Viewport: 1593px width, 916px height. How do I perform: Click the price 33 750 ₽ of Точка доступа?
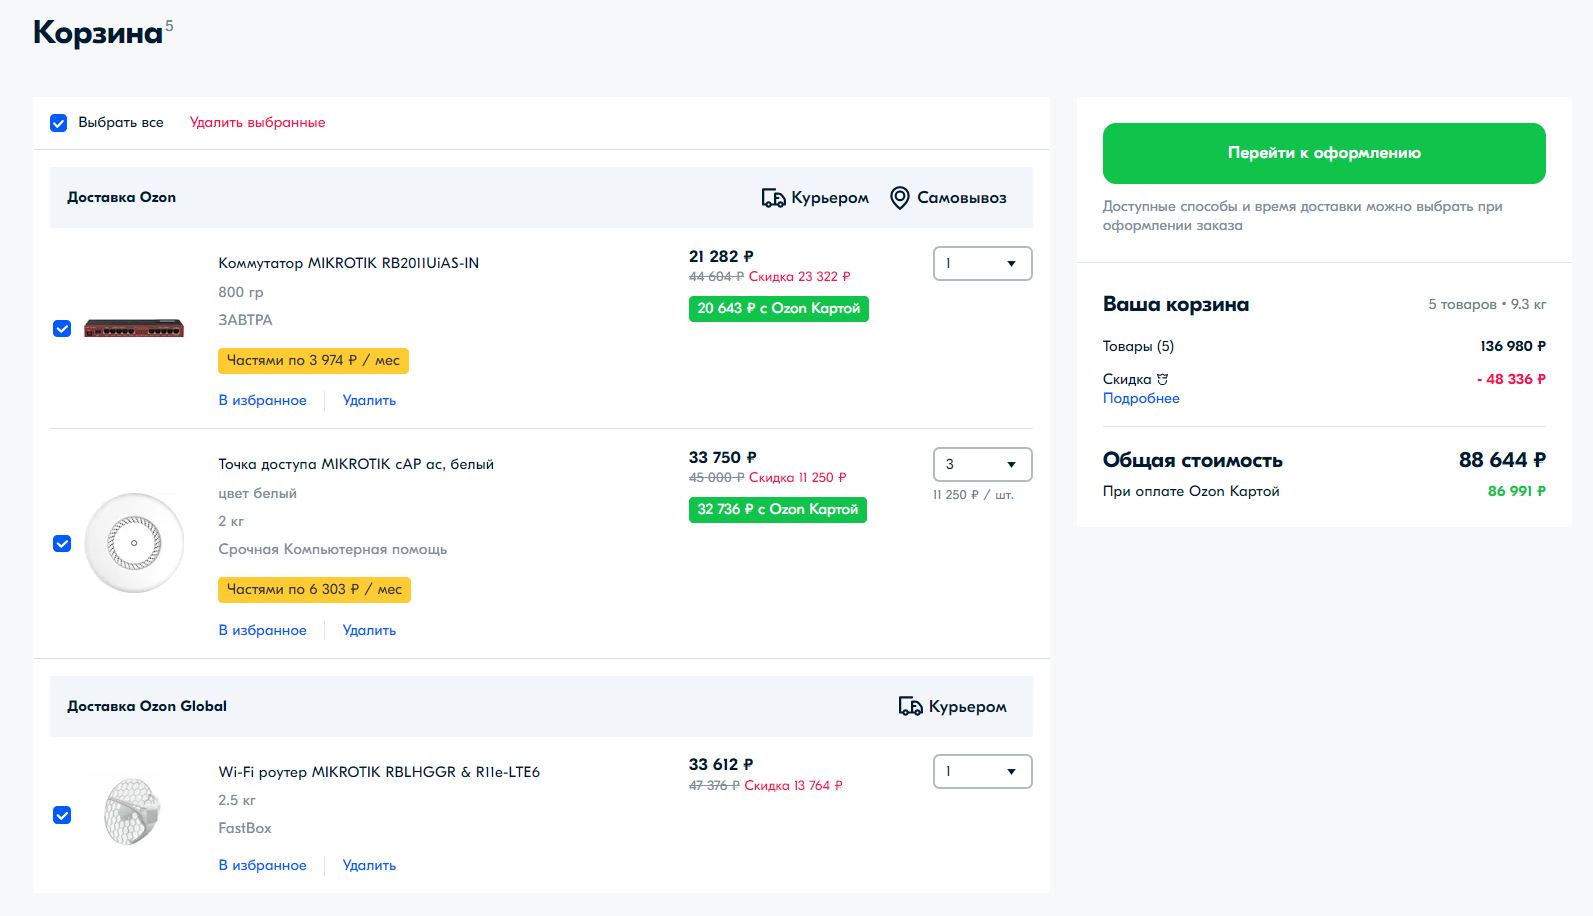(x=723, y=458)
